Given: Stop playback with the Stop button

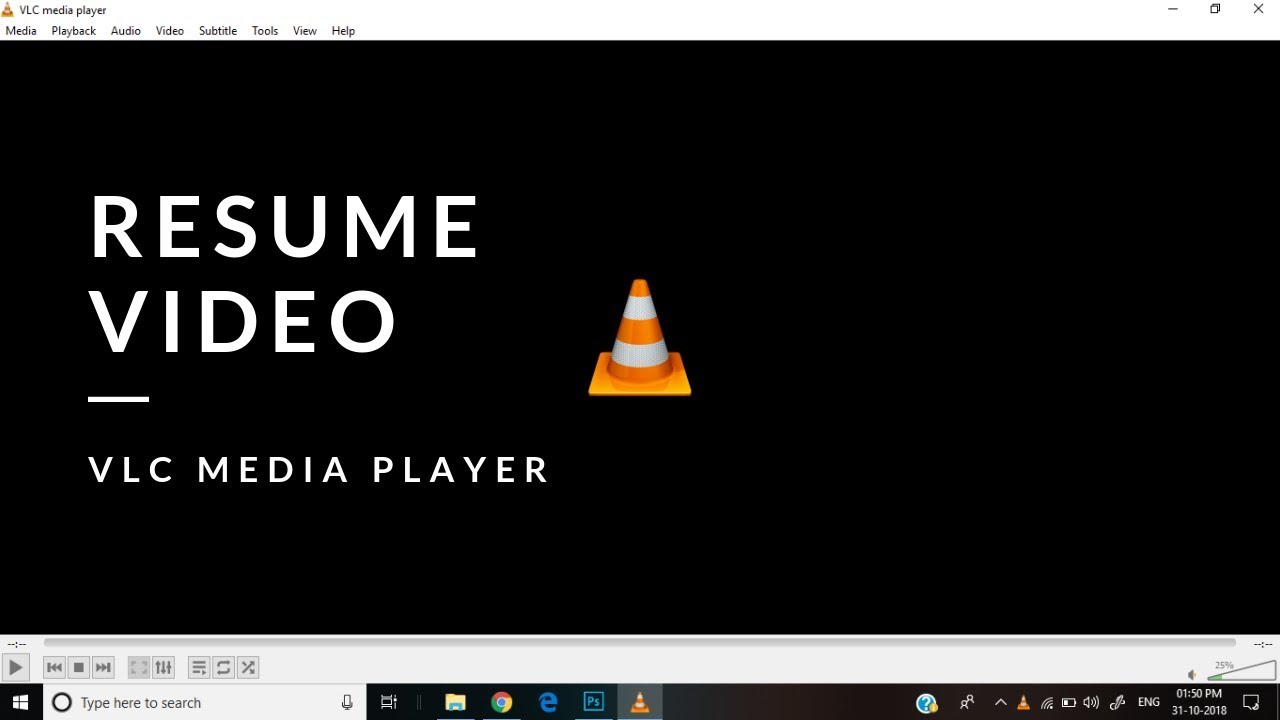Looking at the screenshot, I should tap(79, 667).
